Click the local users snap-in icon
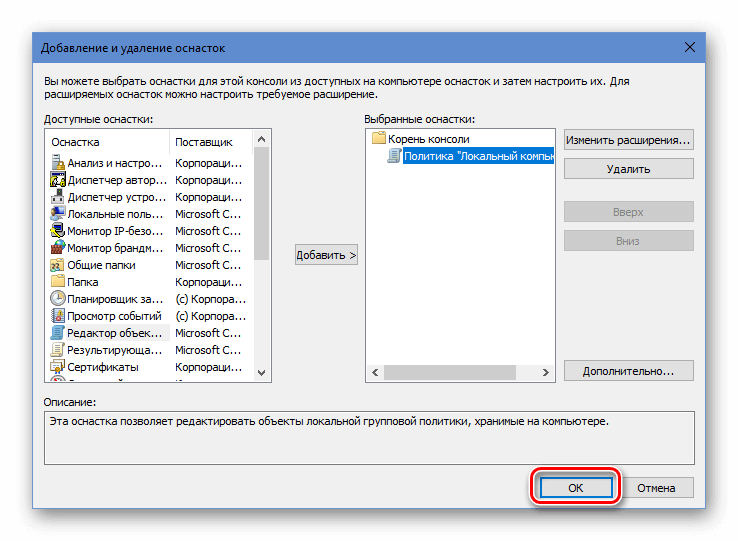The width and height of the screenshot is (738, 541). click(x=57, y=214)
